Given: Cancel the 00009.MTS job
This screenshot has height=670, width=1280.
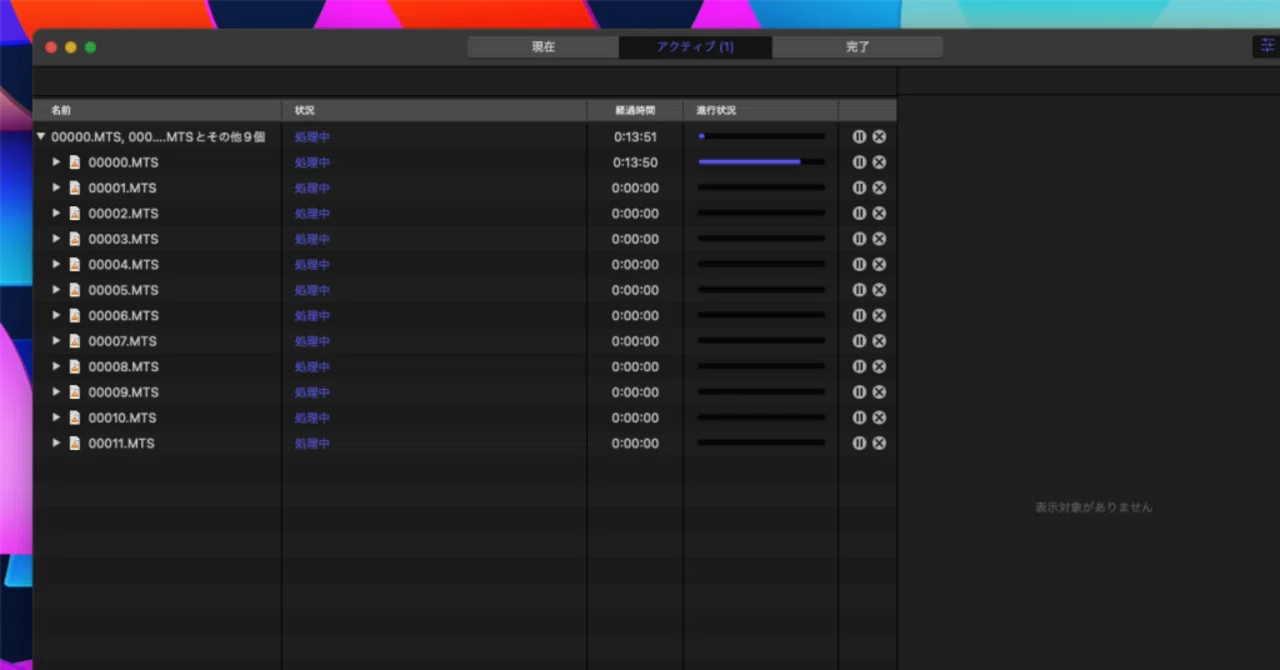Looking at the screenshot, I should pos(879,392).
